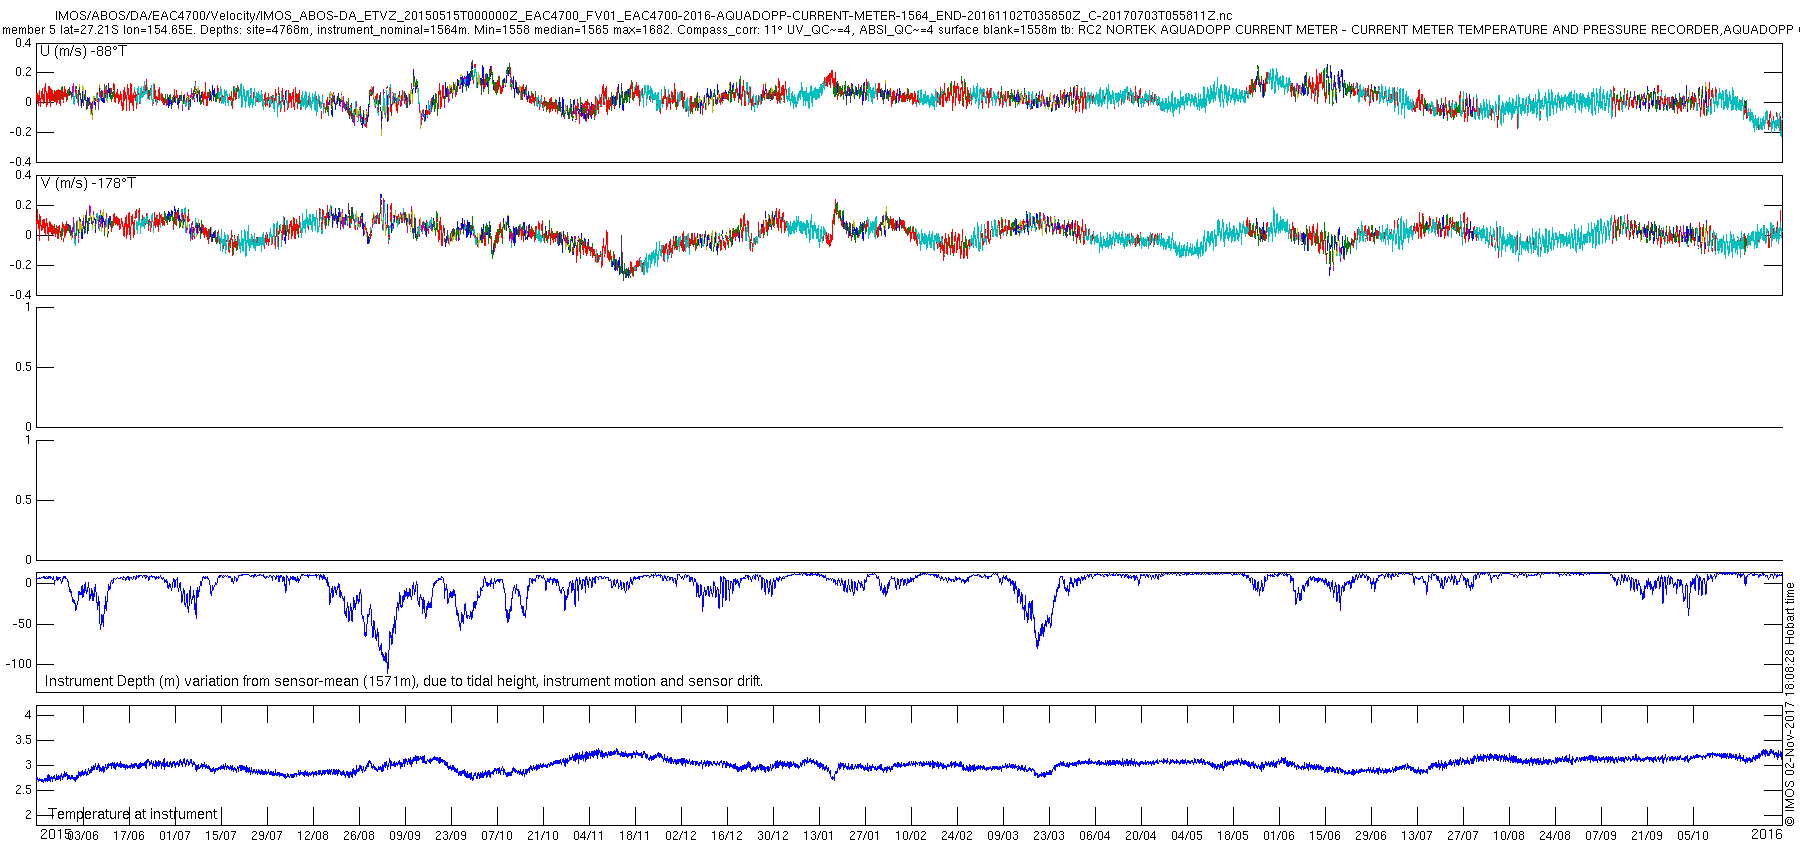Click the '21/09' date tick label
The image size is (1800, 850).
point(1647,836)
